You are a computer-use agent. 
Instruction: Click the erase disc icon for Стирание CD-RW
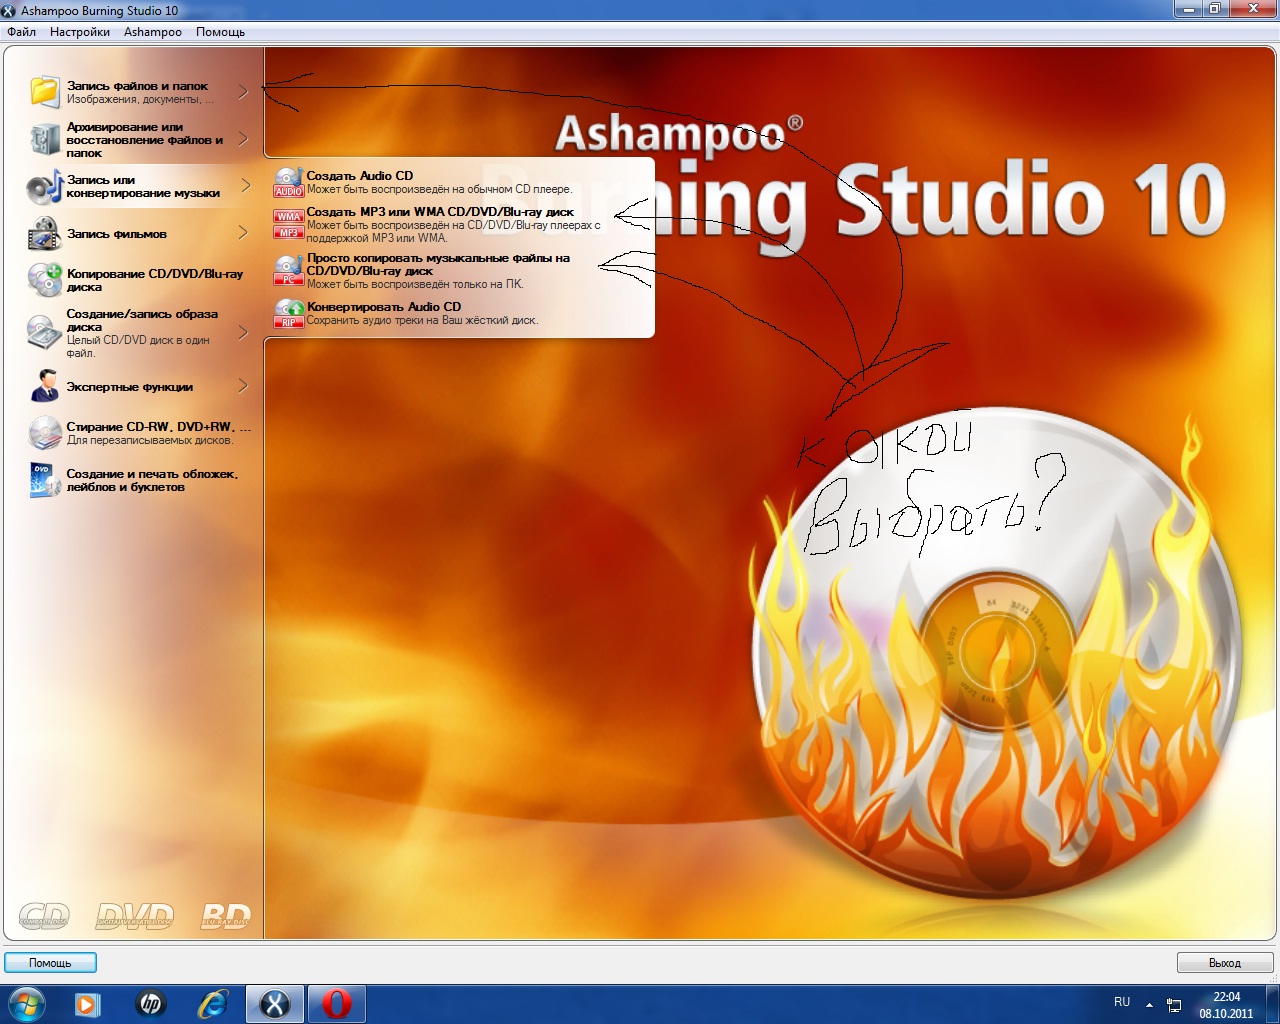click(45, 432)
